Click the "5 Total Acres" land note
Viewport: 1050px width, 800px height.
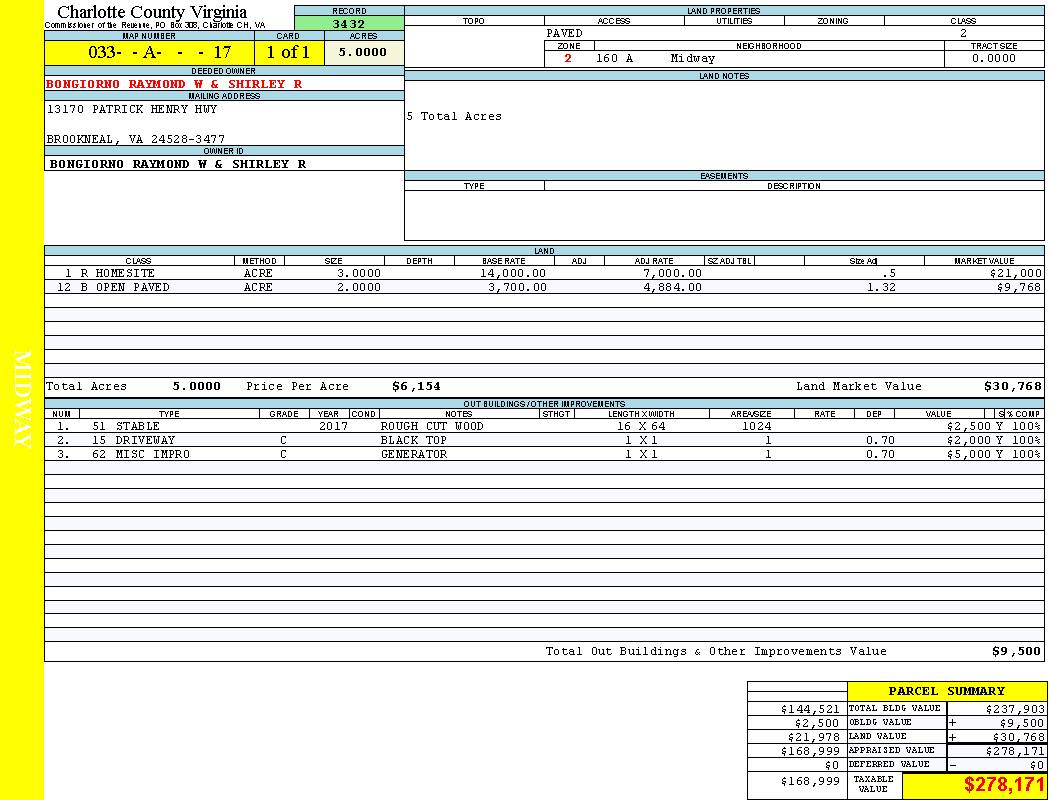point(454,116)
